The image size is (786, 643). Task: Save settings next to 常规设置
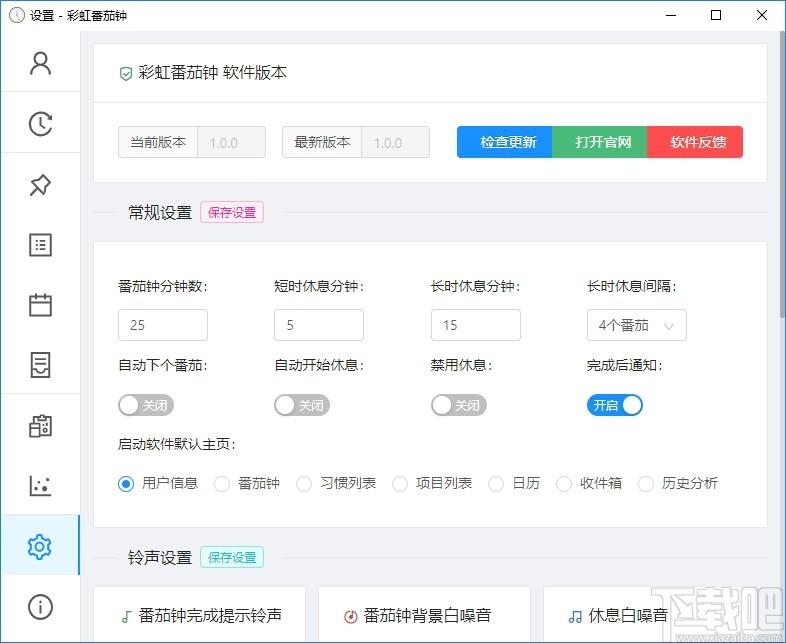tap(232, 212)
